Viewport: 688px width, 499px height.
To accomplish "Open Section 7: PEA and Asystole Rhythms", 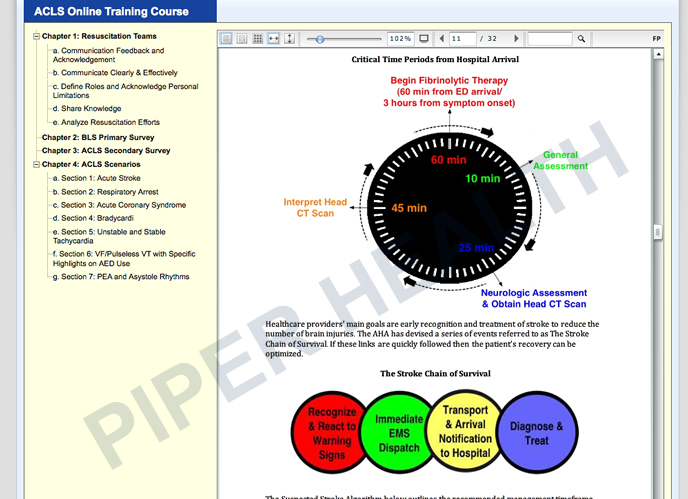I will tap(121, 276).
